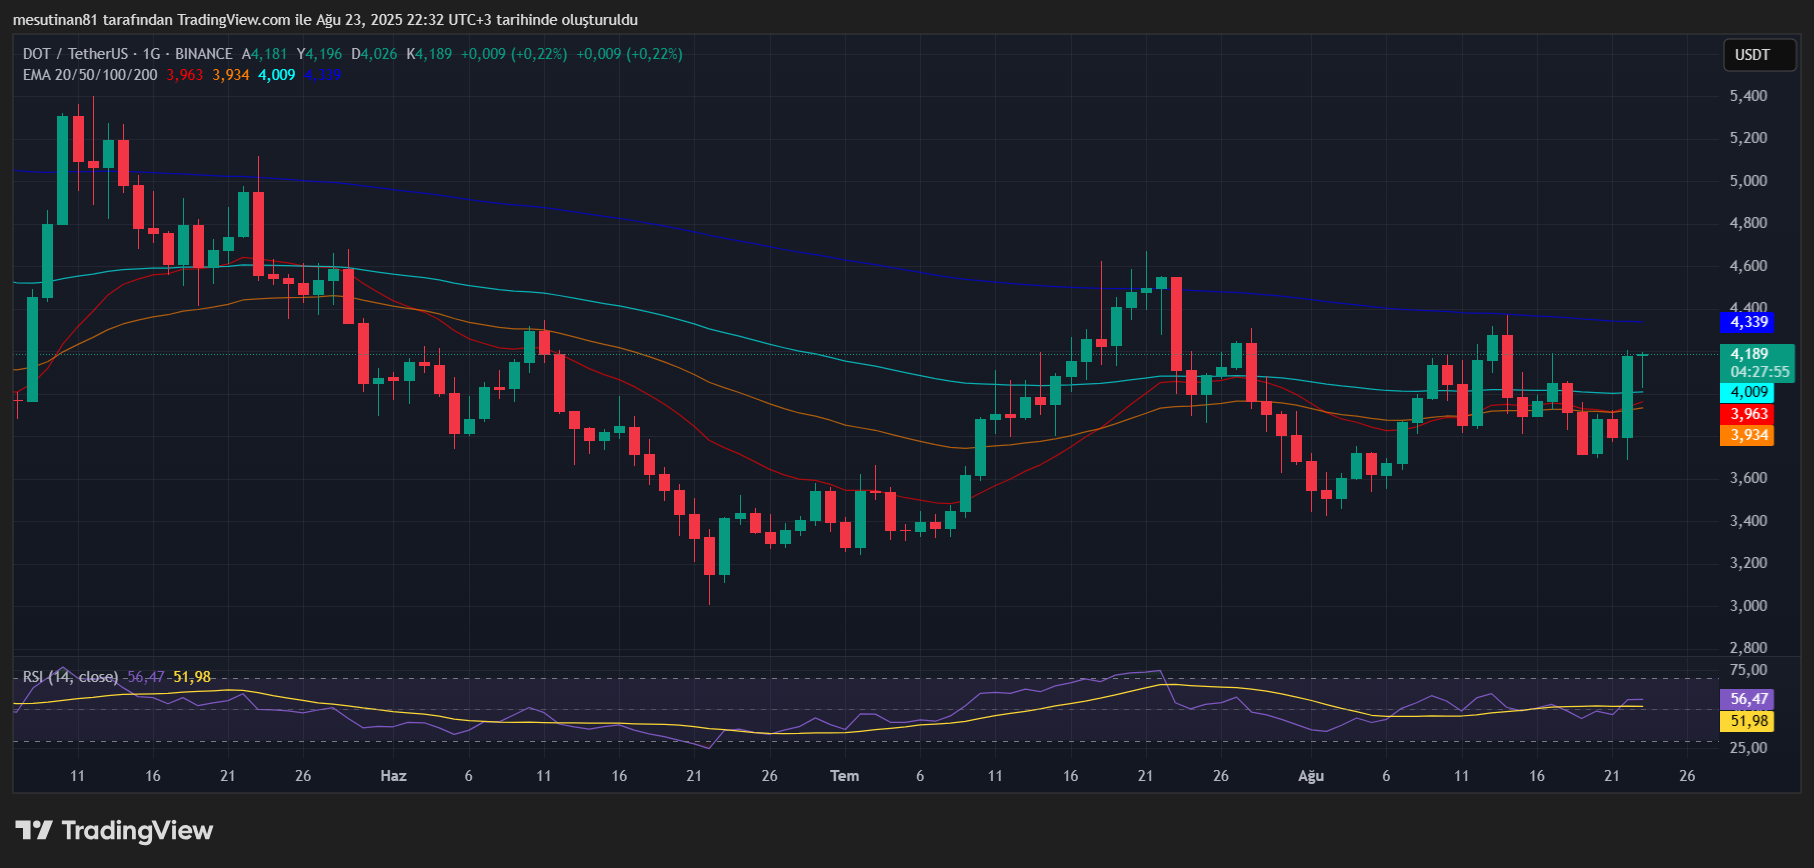Viewport: 1814px width, 868px height.
Task: Click the 3,000 price scale value
Action: click(1748, 606)
